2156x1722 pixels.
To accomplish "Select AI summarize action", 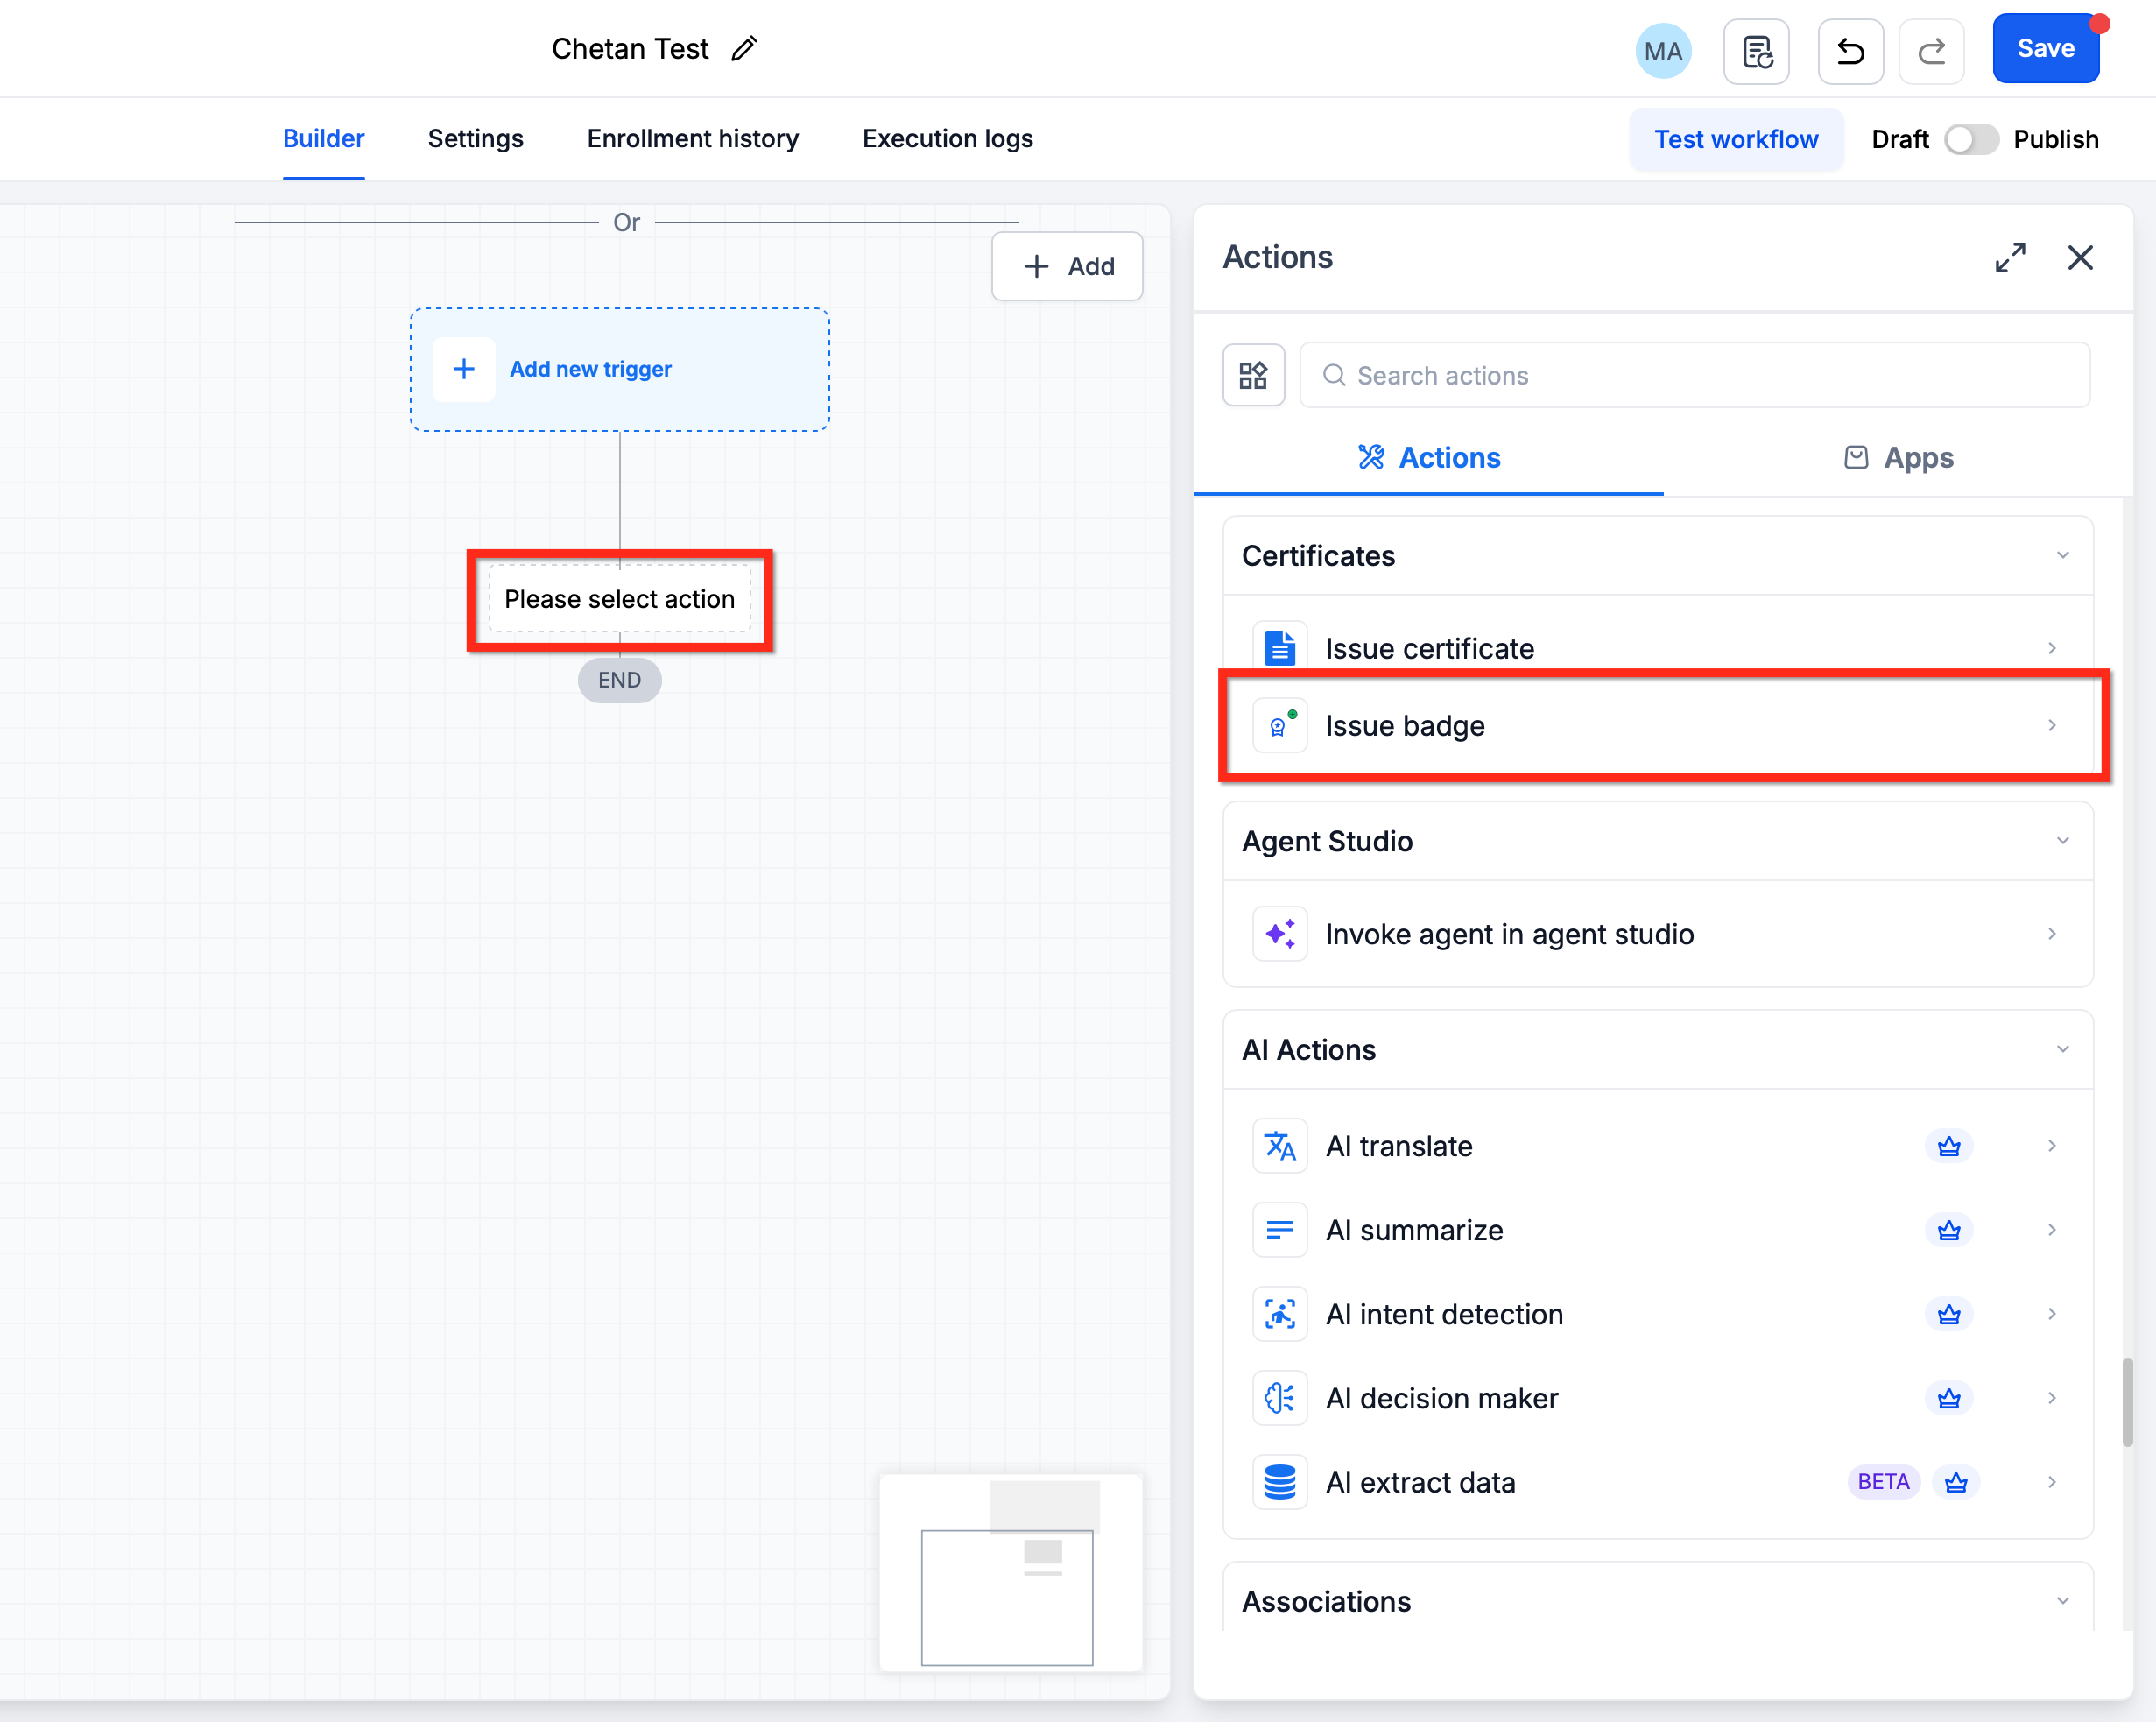I will pyautogui.click(x=1658, y=1230).
